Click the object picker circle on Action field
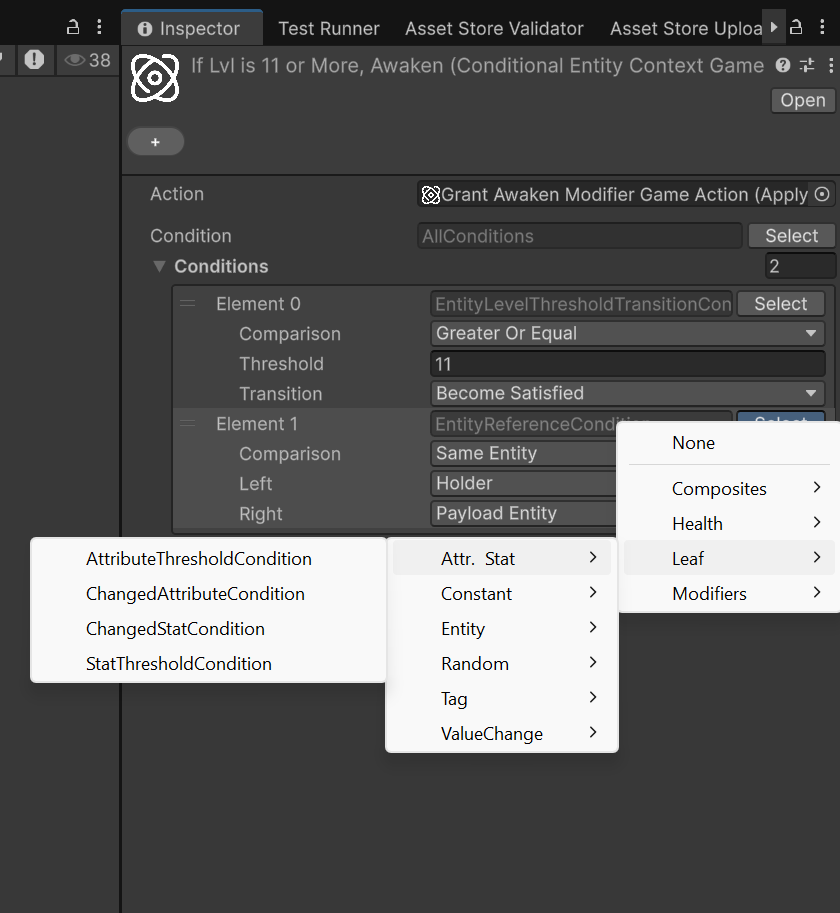This screenshot has width=840, height=913. point(822,194)
